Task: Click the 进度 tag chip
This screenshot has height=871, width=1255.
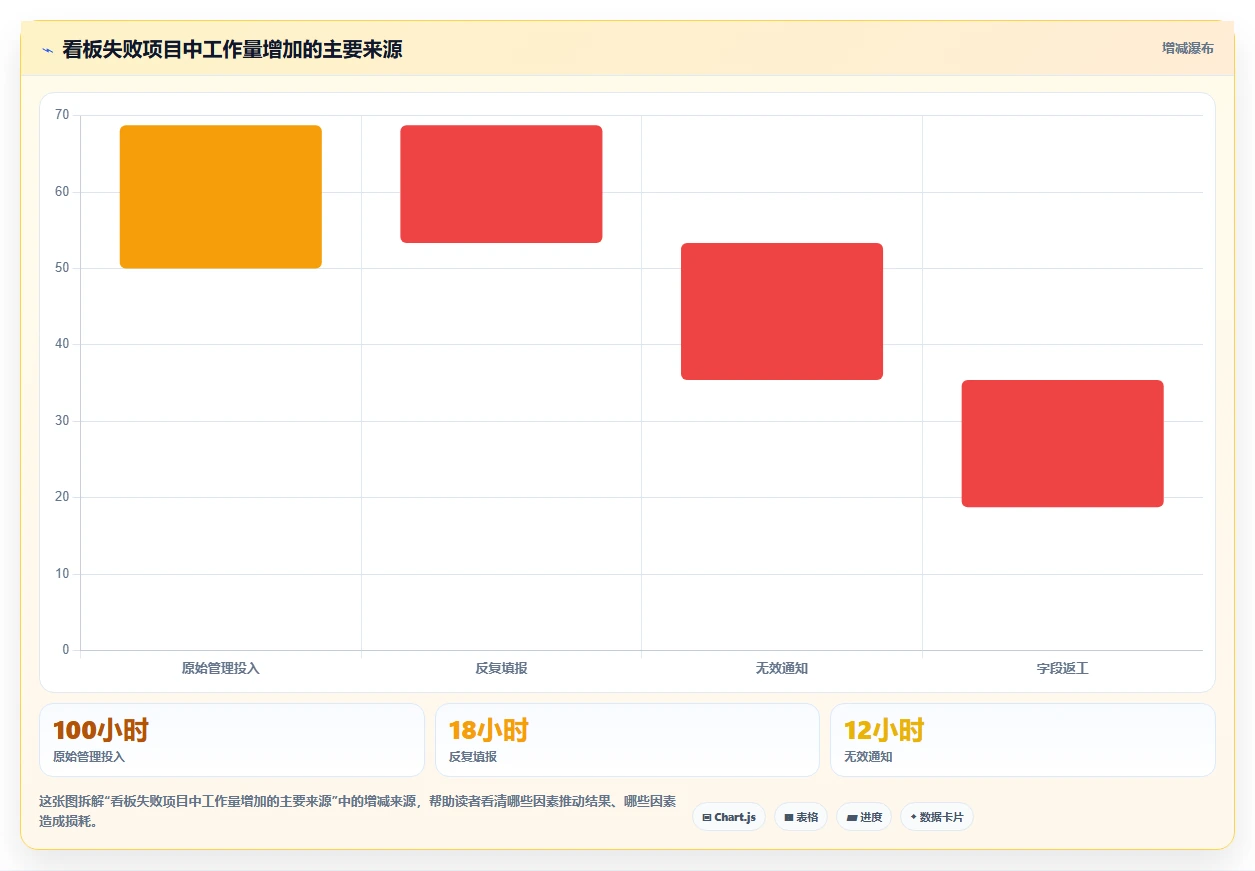Action: click(864, 817)
